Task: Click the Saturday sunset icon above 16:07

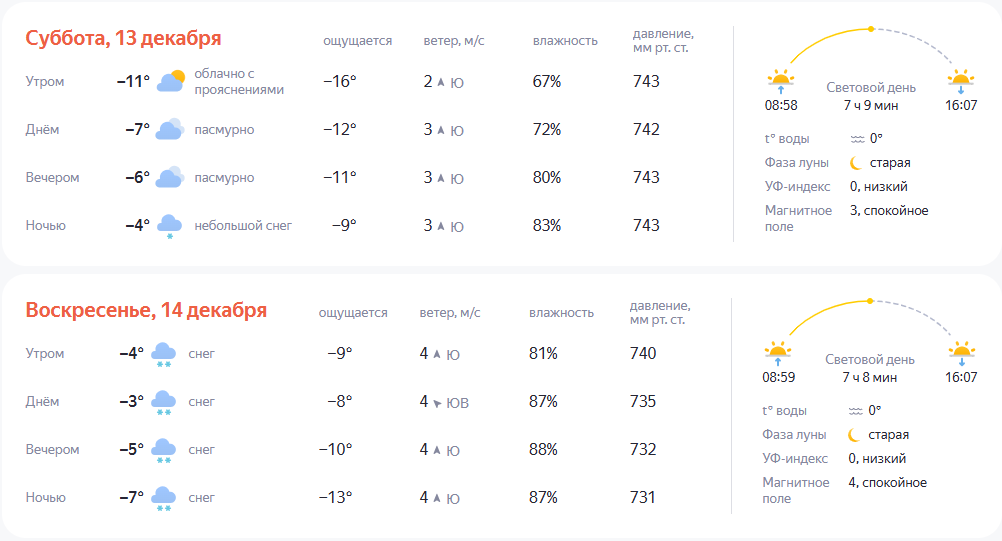Action: 960,80
